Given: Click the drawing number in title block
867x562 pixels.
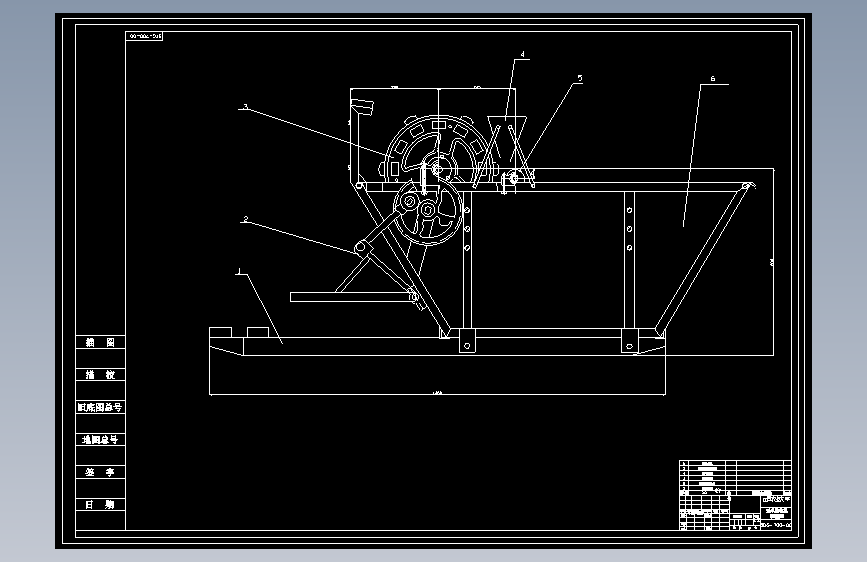Looking at the screenshot, I should click(776, 525).
